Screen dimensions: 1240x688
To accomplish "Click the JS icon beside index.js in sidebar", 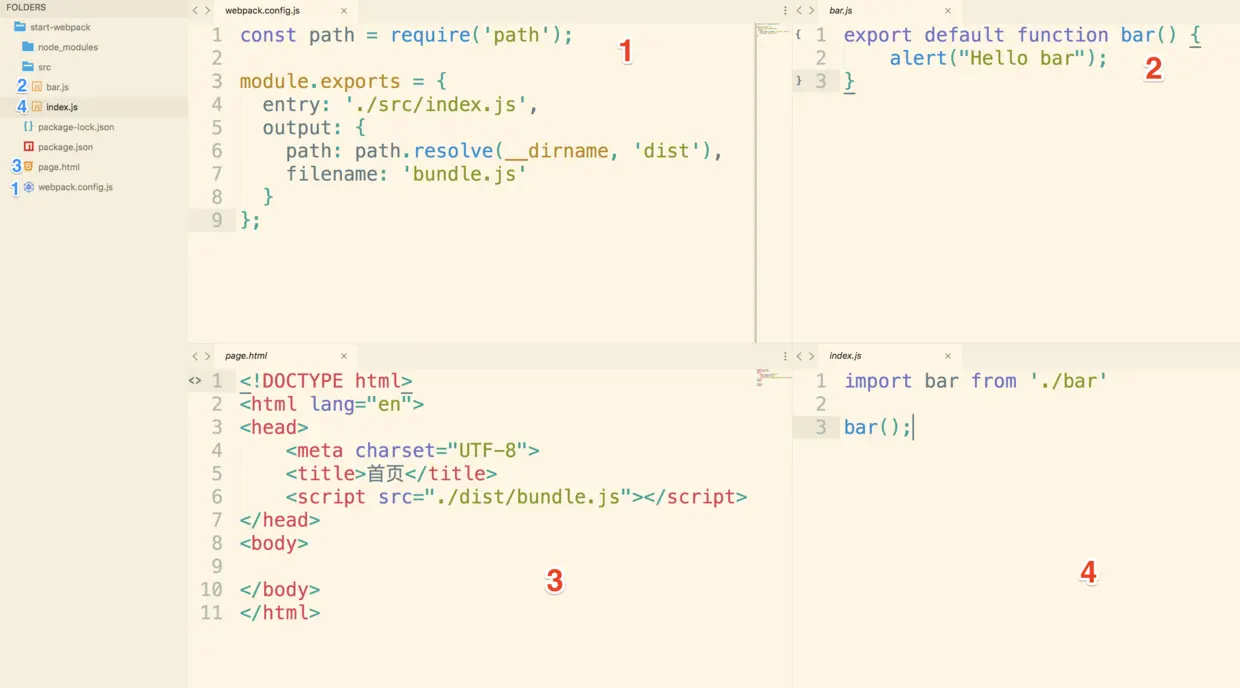I will point(37,107).
